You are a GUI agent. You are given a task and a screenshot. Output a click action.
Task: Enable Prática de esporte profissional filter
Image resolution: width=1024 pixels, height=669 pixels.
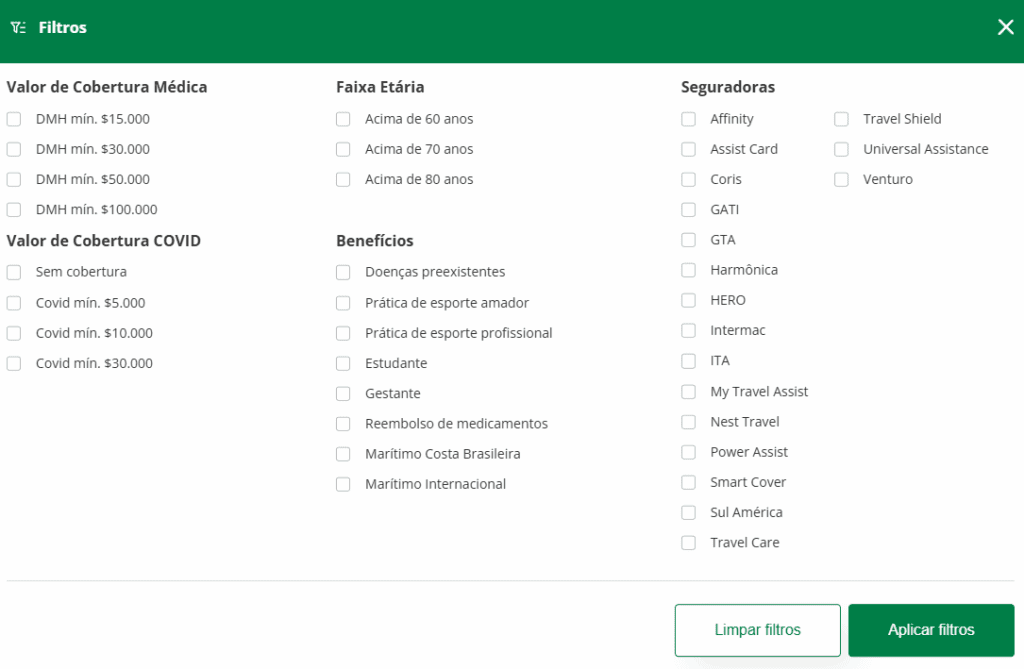click(341, 333)
